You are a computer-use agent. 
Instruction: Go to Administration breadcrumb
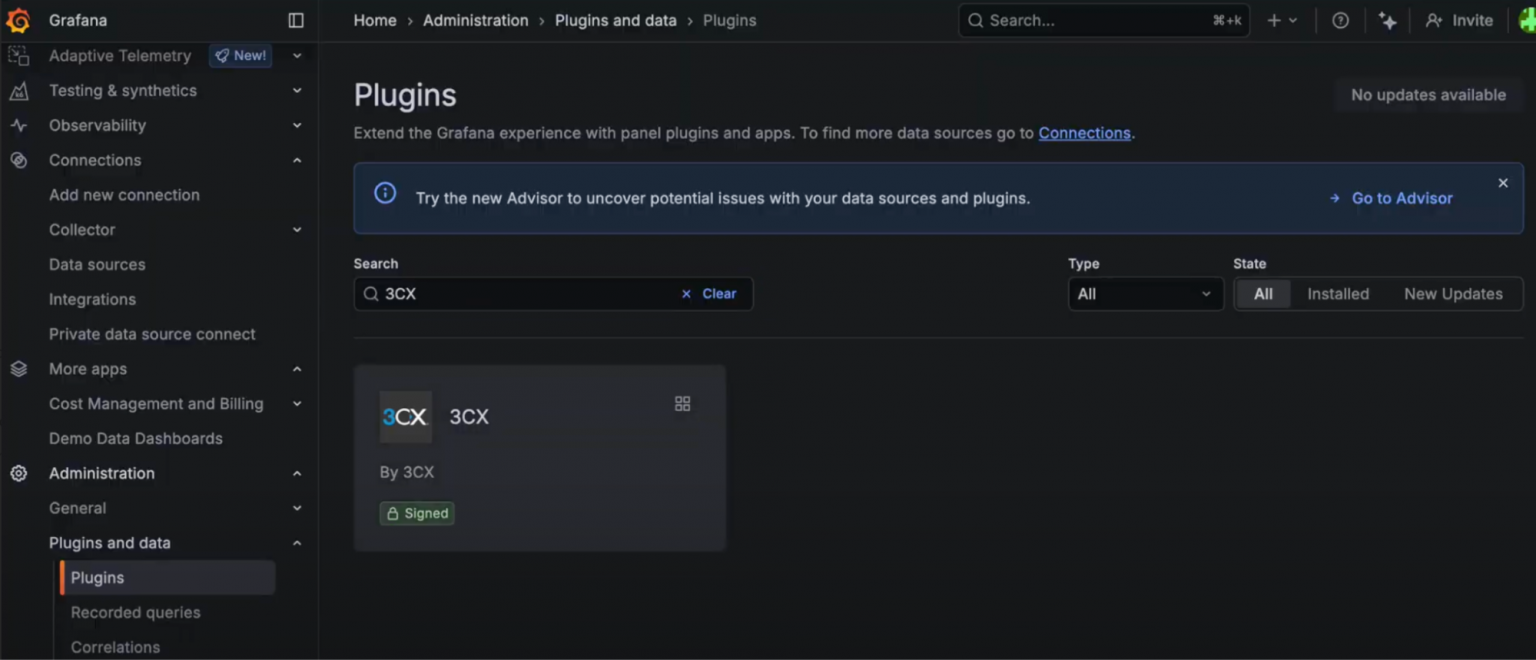pyautogui.click(x=476, y=20)
